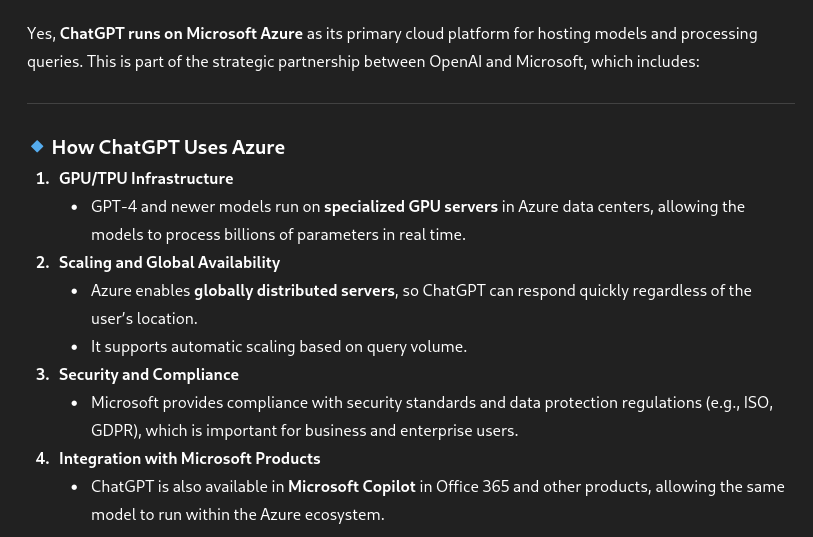Click the list number "3." marker
Screen dimensions: 813x537
tap(42, 374)
